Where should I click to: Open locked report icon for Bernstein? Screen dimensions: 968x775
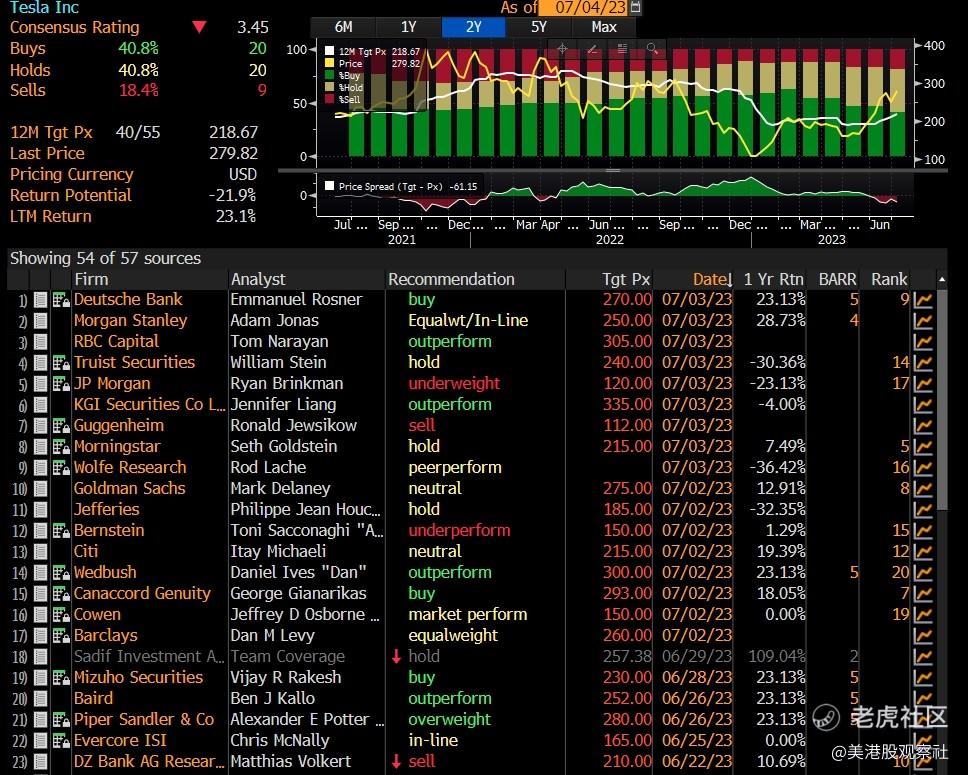[60, 531]
